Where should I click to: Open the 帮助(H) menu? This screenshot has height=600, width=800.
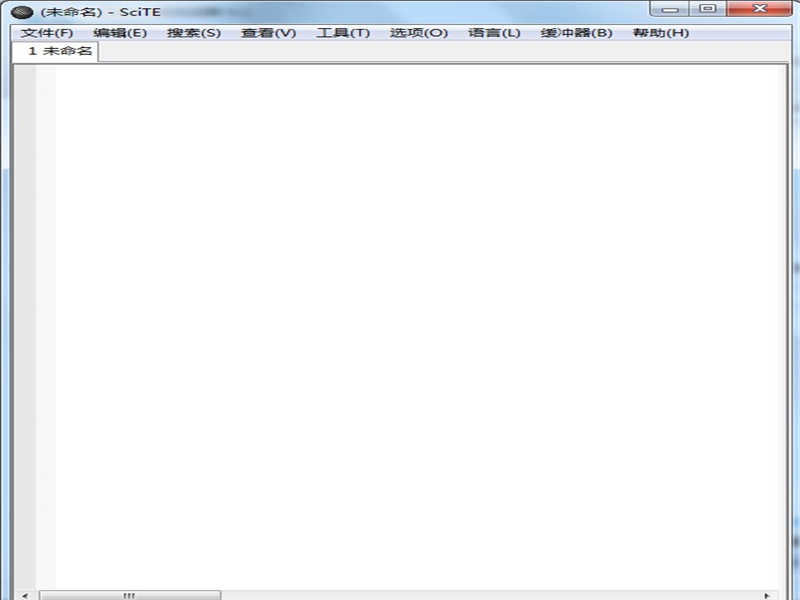[x=660, y=33]
